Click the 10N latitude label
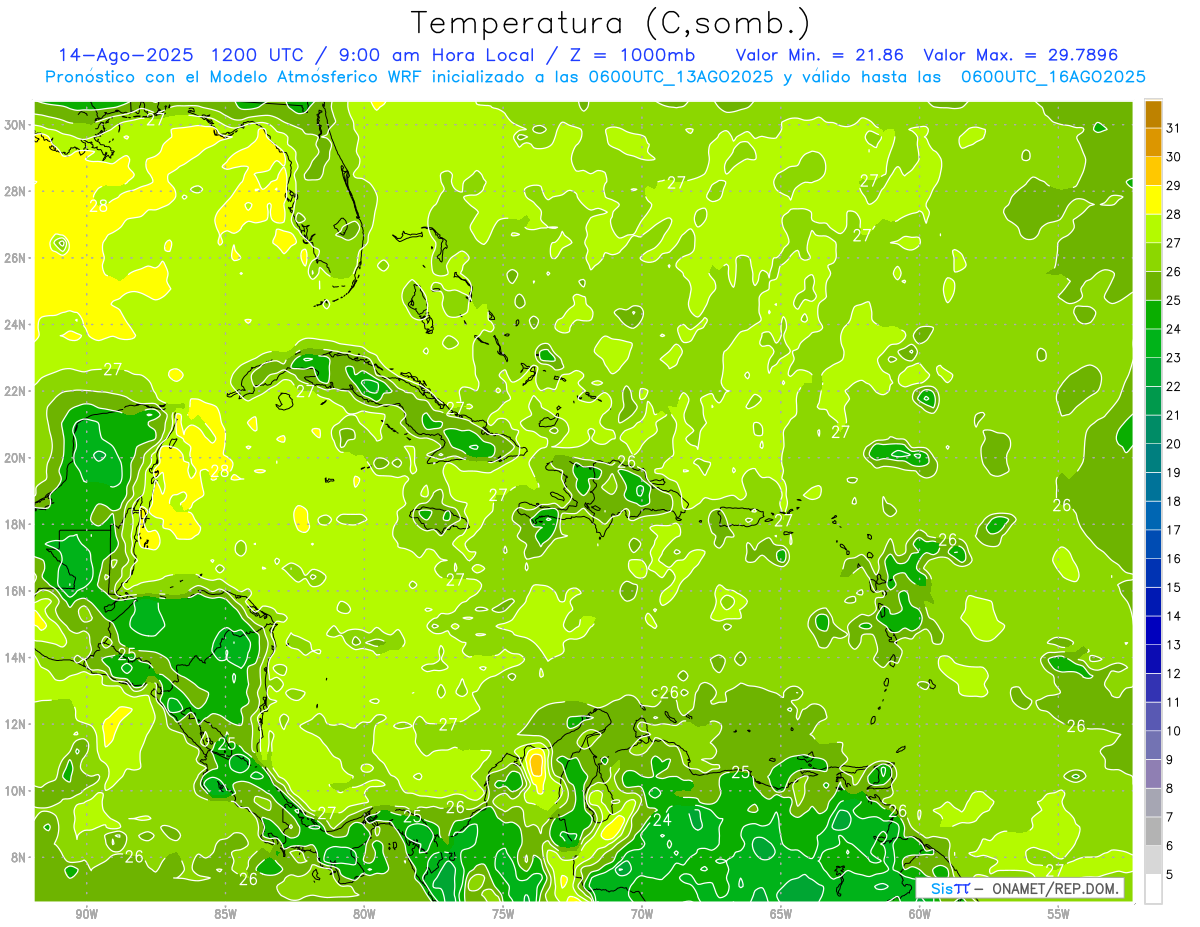This screenshot has width=1200, height=927. pos(15,790)
